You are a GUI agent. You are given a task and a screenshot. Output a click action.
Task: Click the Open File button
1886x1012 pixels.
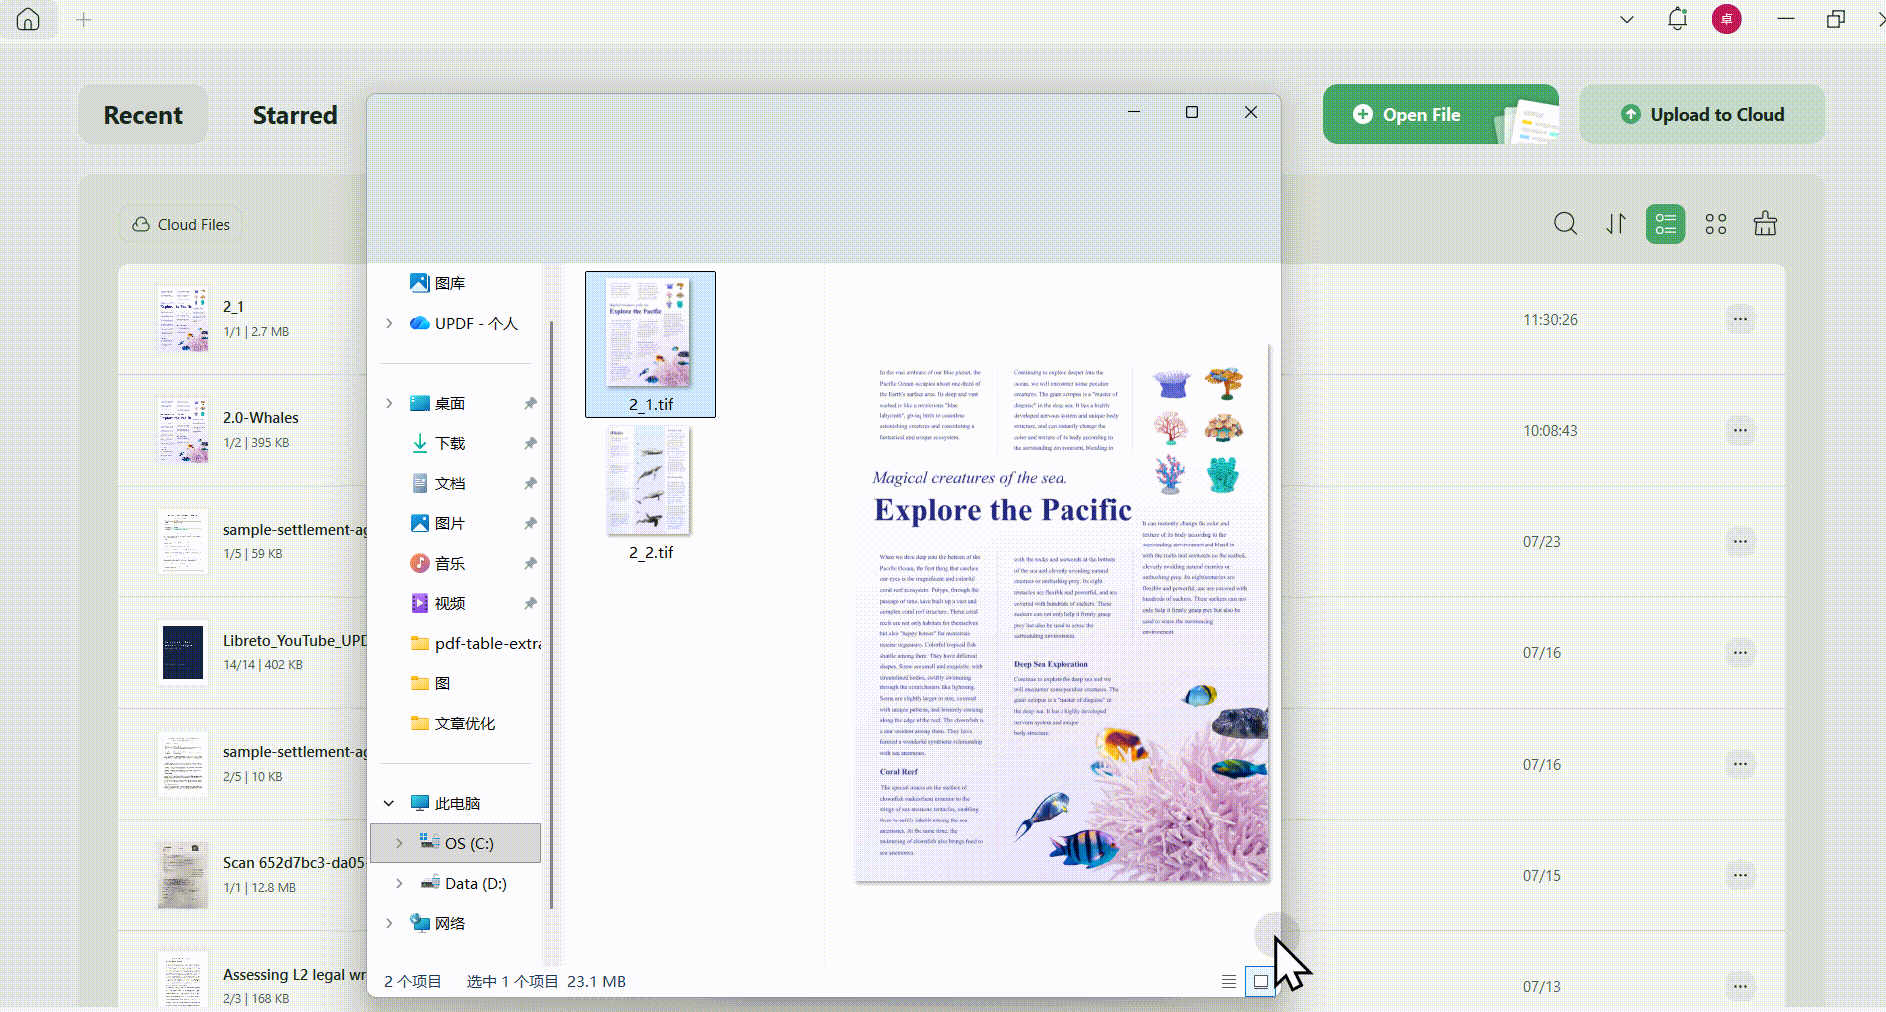click(x=1440, y=114)
